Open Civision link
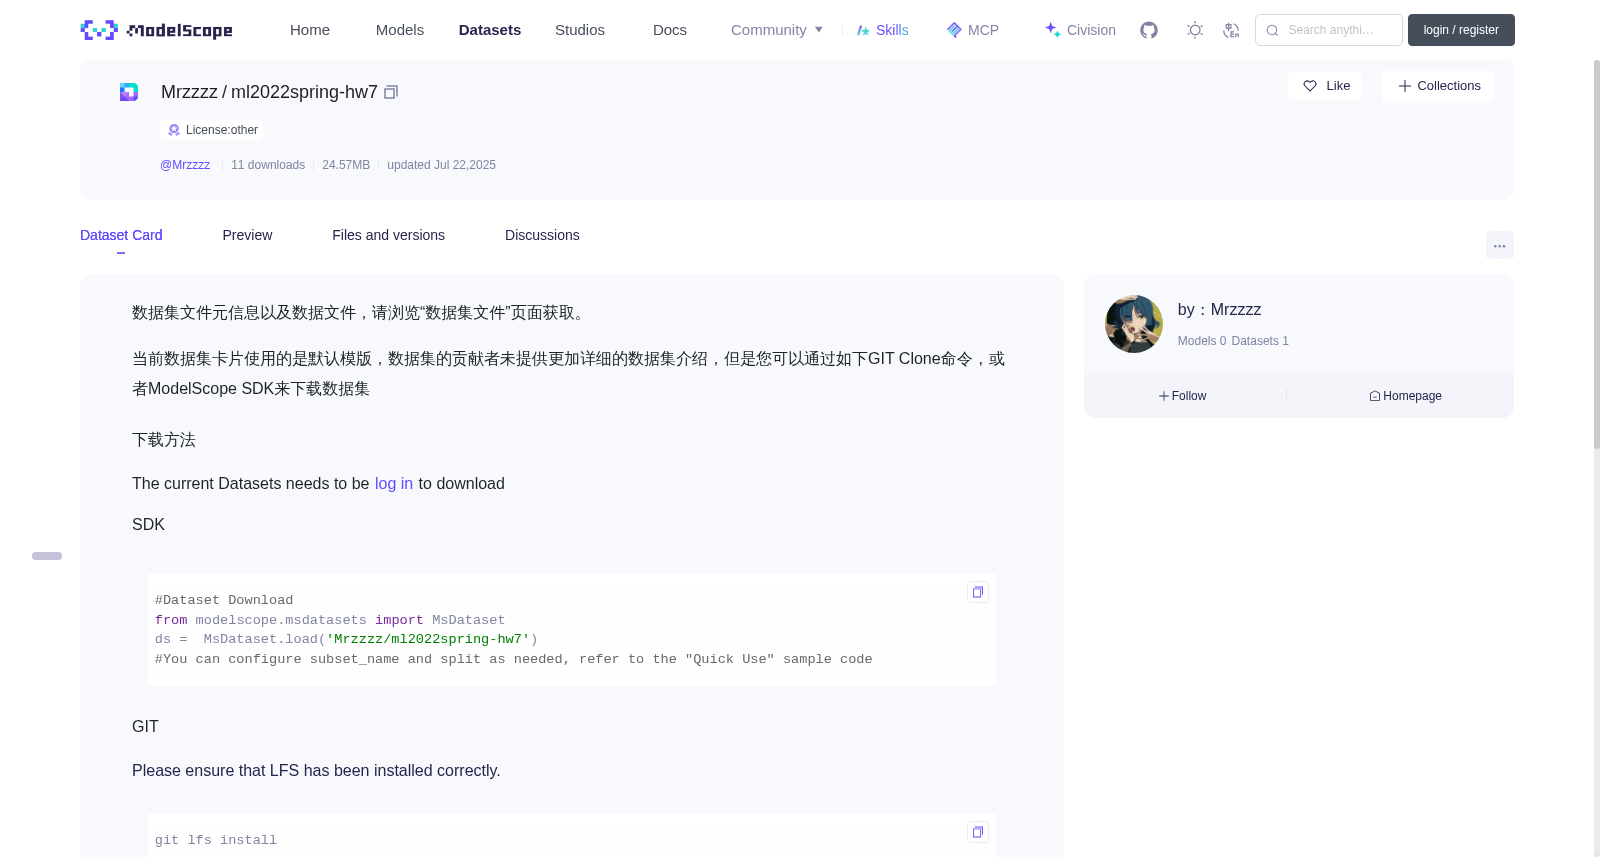 point(1080,30)
